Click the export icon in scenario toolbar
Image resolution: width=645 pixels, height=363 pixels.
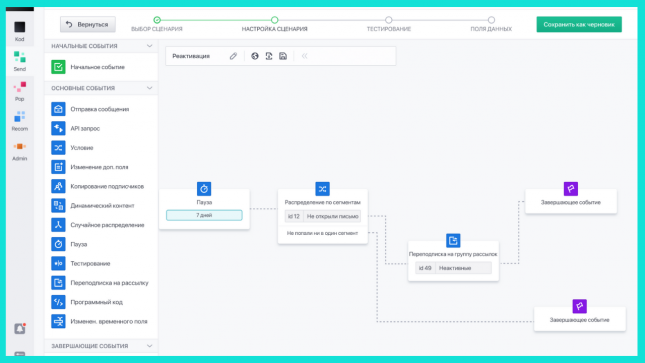click(269, 56)
